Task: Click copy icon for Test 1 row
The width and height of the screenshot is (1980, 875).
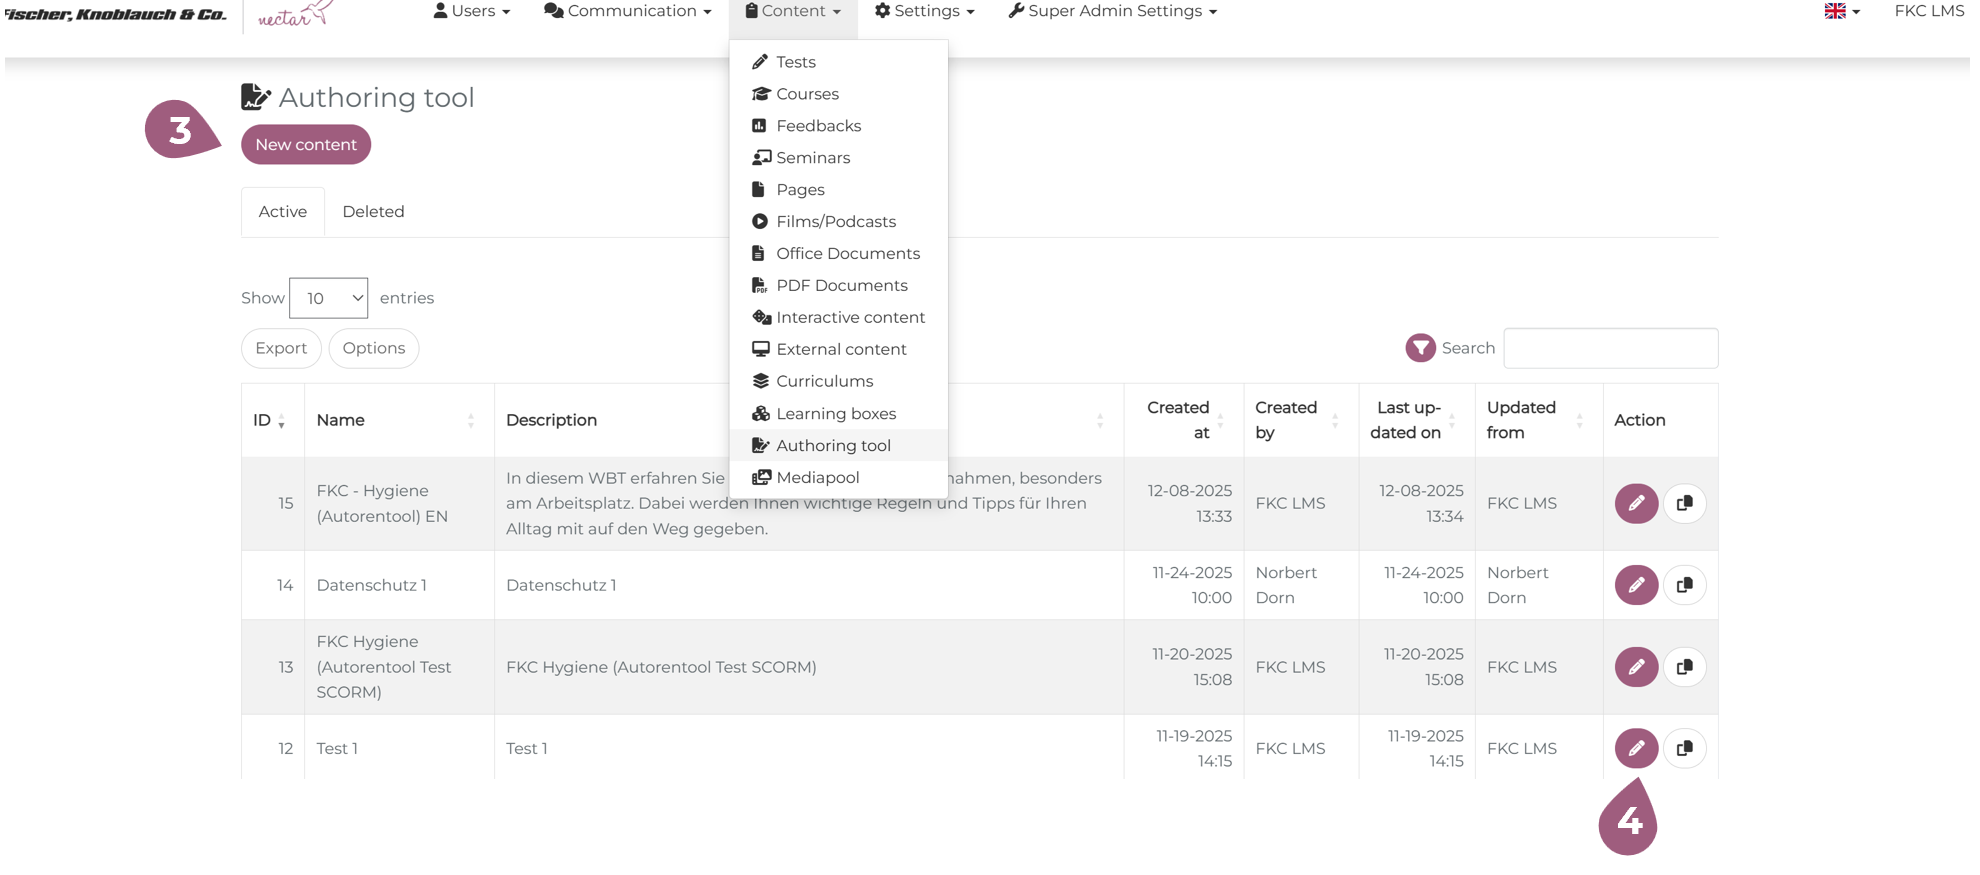Action: click(1684, 748)
